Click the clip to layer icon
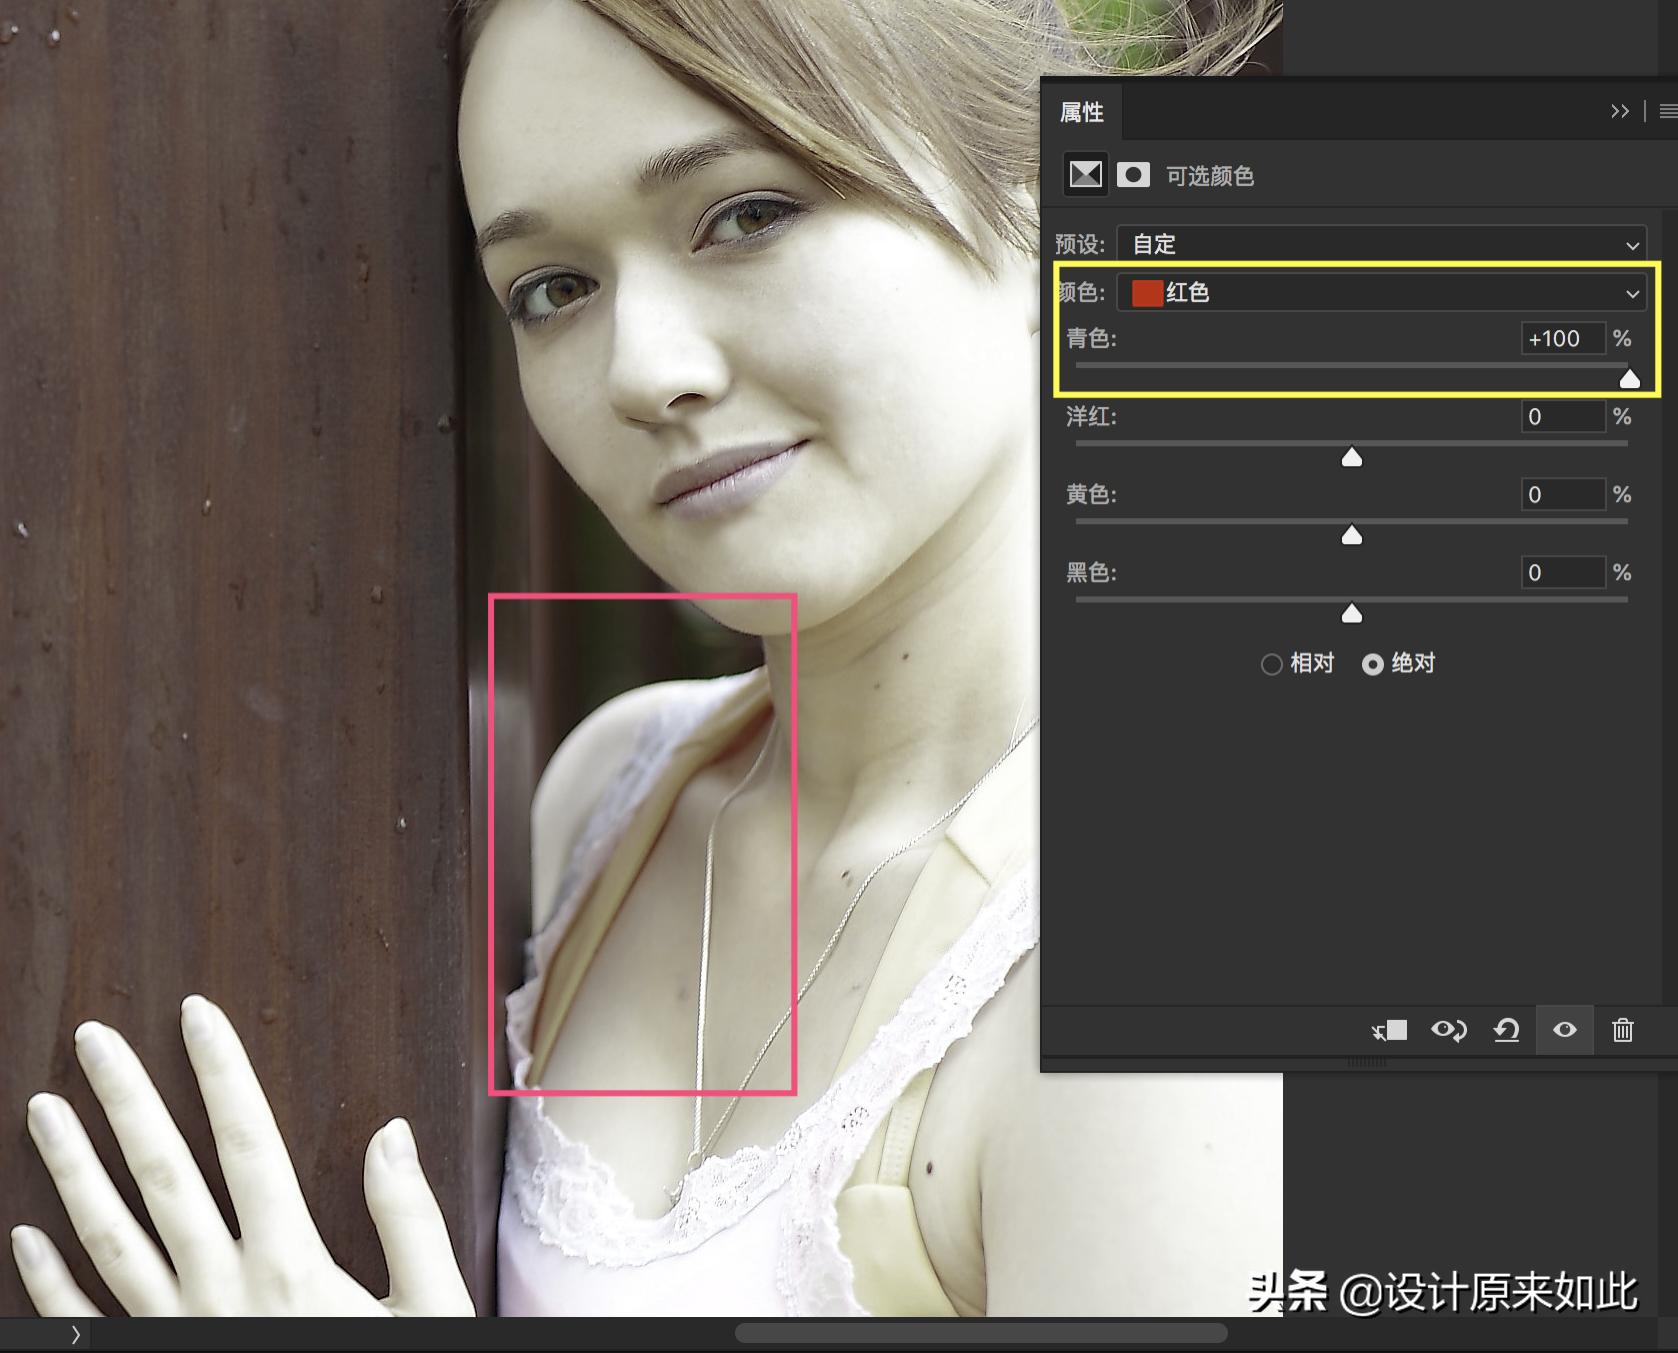Screen dimensions: 1678x1353 [x=1390, y=1030]
